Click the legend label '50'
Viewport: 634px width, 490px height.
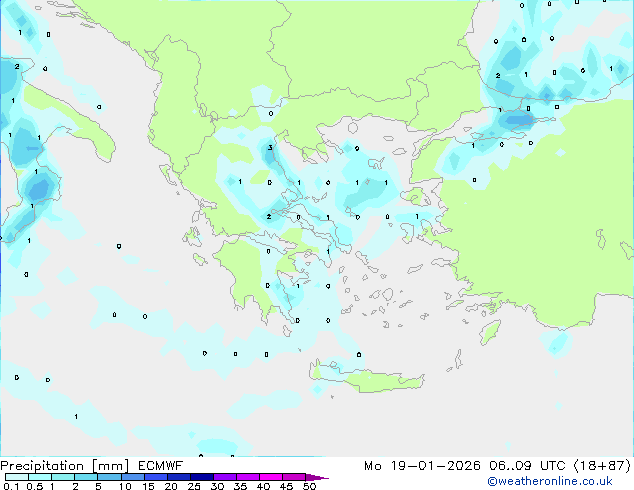[x=309, y=486]
